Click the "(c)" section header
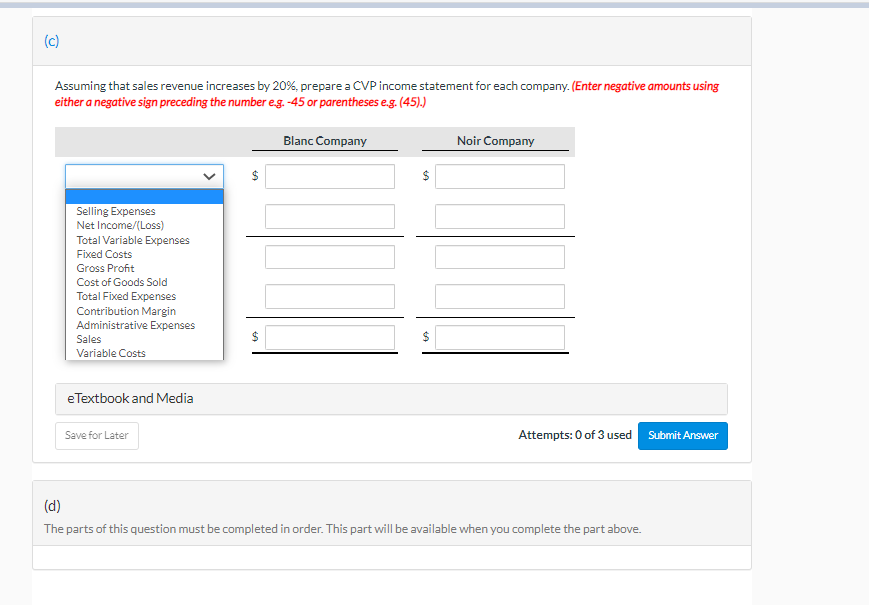Image resolution: width=869 pixels, height=605 pixels. [x=51, y=41]
